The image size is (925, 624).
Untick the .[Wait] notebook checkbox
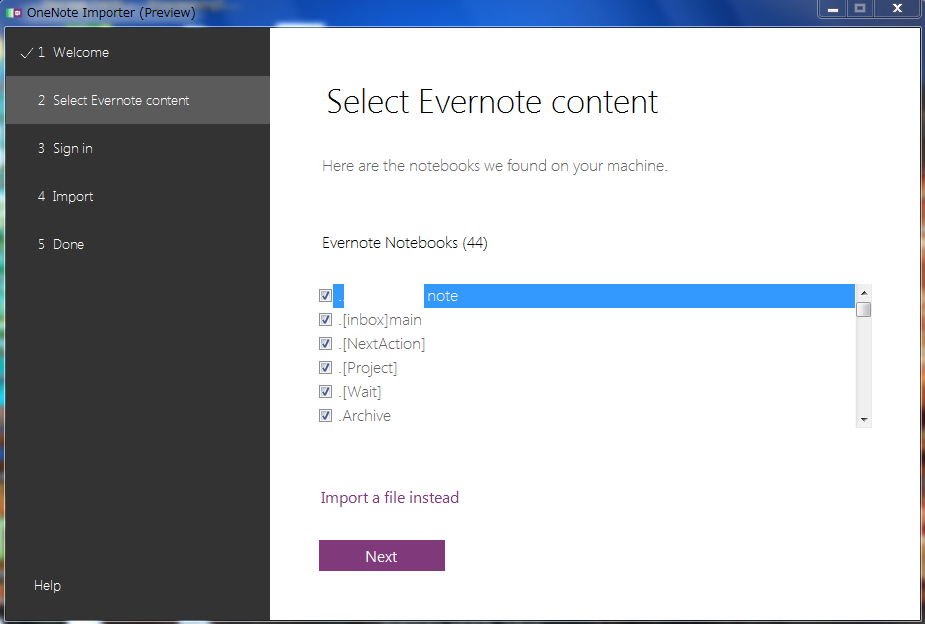pos(325,391)
